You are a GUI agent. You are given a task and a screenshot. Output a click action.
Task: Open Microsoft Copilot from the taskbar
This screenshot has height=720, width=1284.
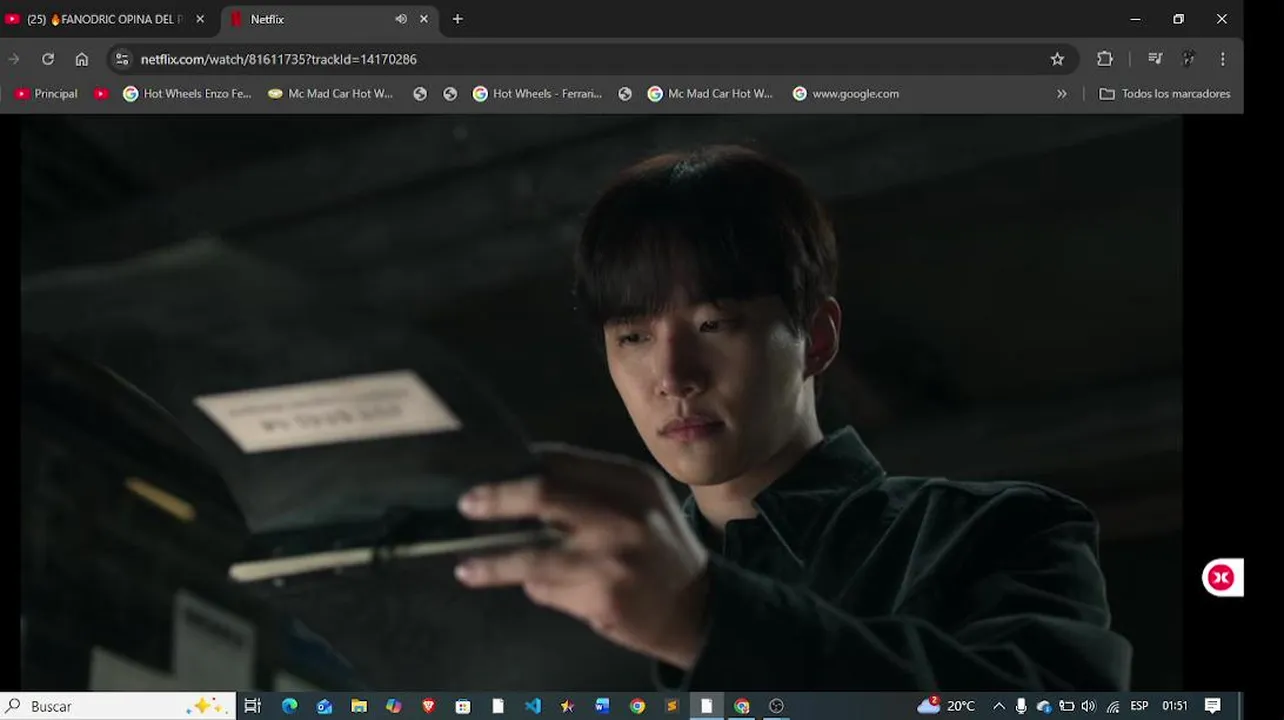click(394, 706)
